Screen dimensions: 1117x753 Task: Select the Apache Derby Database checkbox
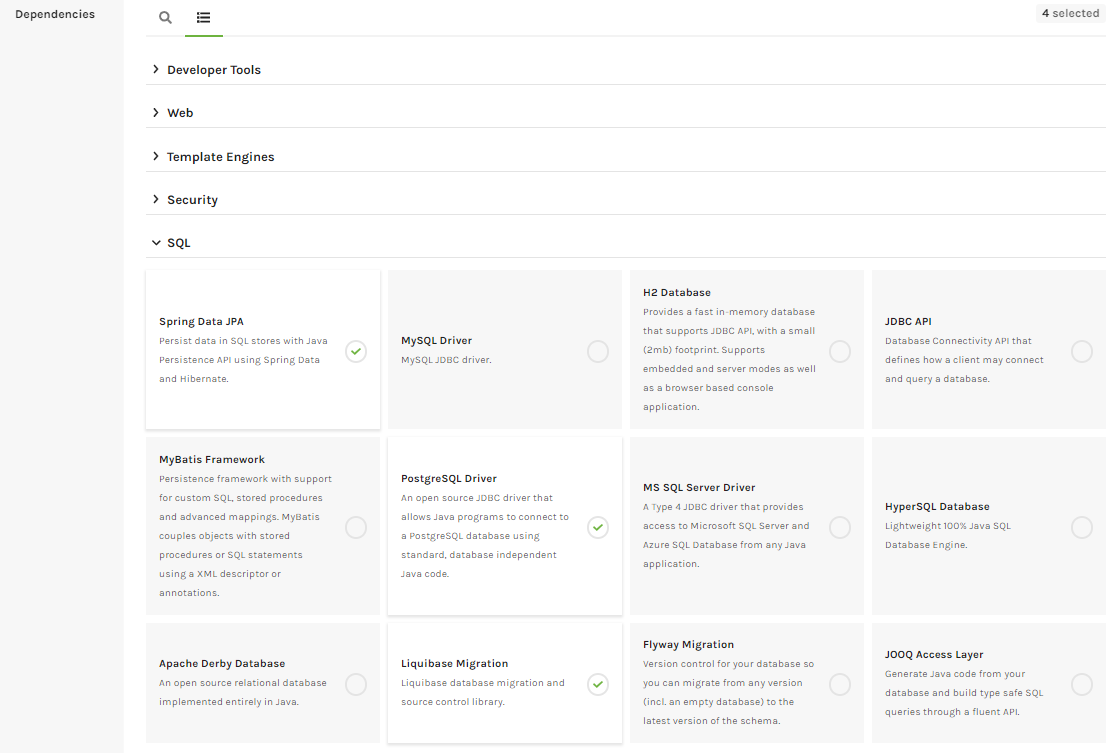coord(356,685)
